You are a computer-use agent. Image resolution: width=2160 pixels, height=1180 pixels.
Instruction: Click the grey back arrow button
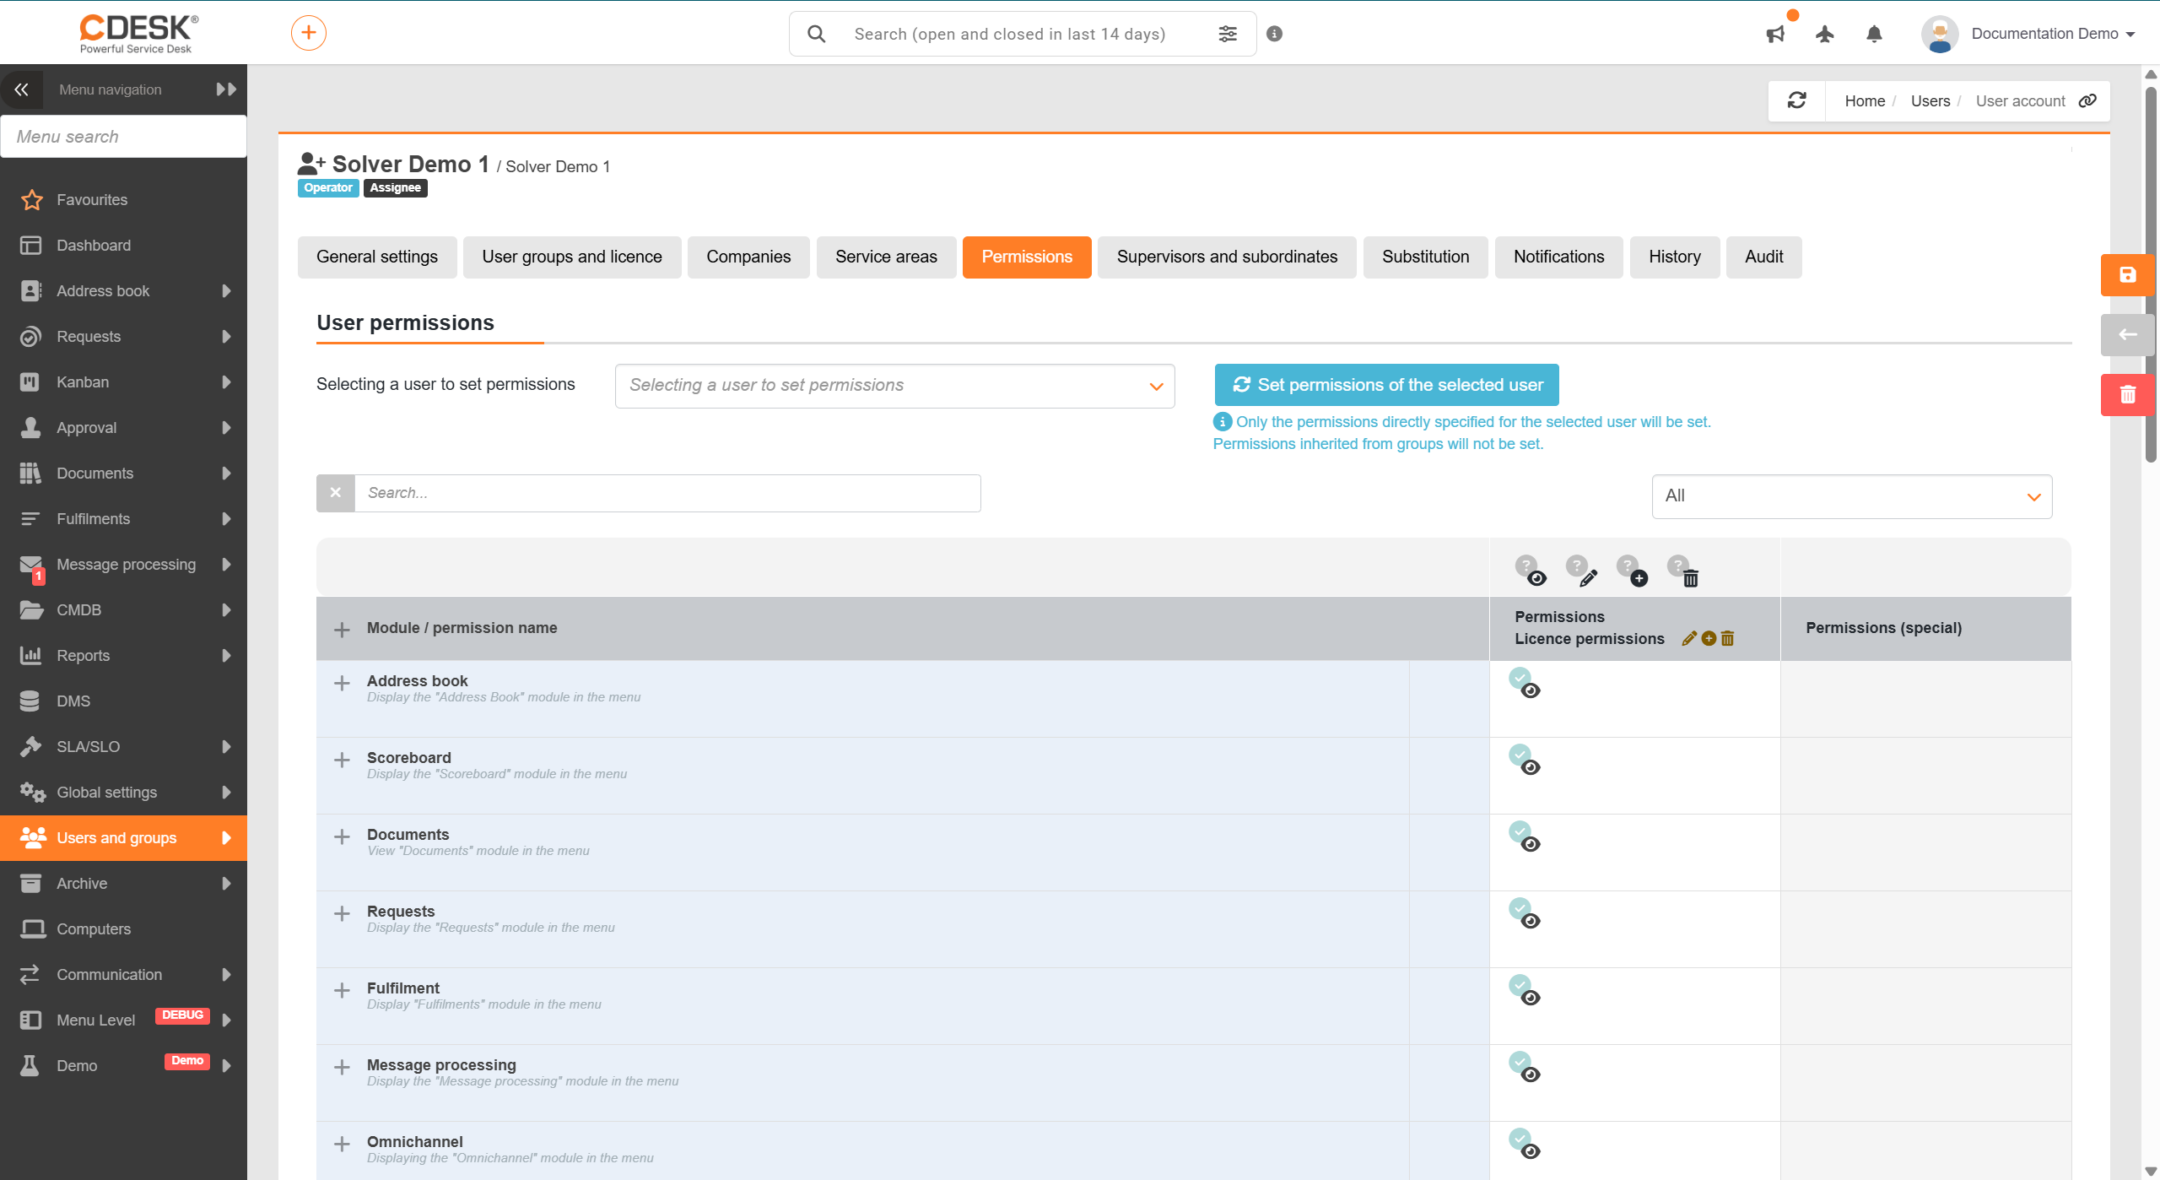[x=2127, y=335]
